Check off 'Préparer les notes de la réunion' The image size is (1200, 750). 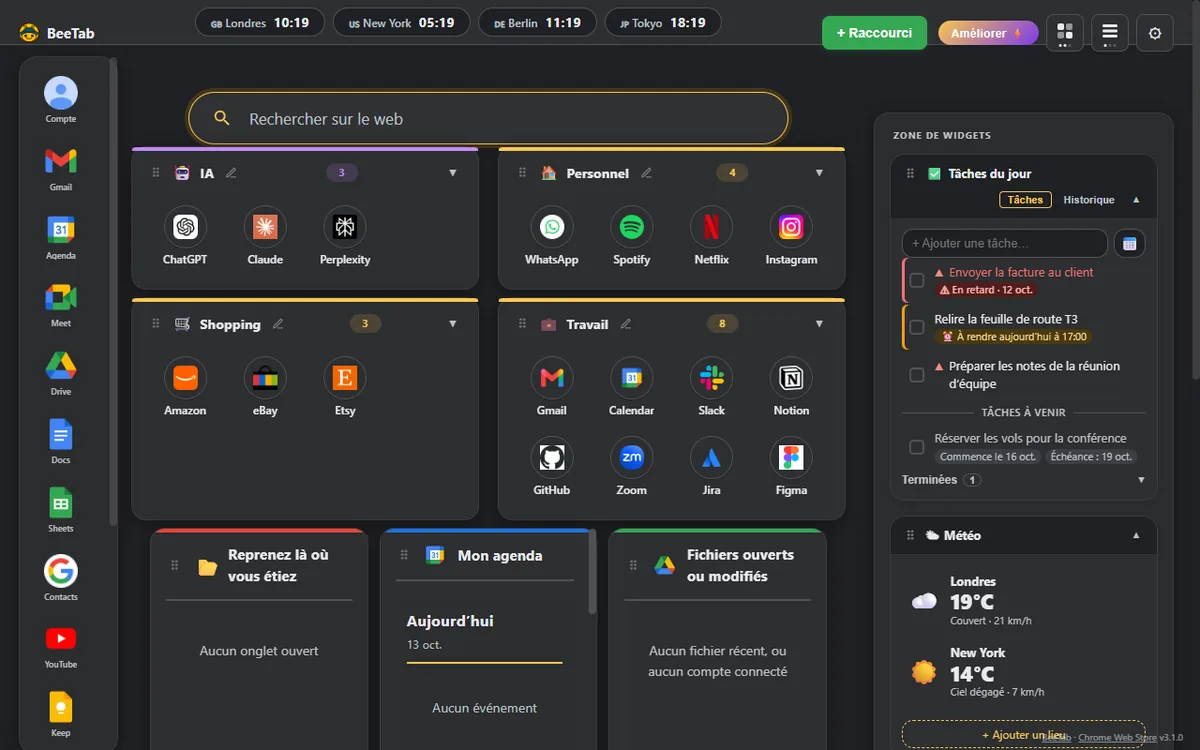916,375
